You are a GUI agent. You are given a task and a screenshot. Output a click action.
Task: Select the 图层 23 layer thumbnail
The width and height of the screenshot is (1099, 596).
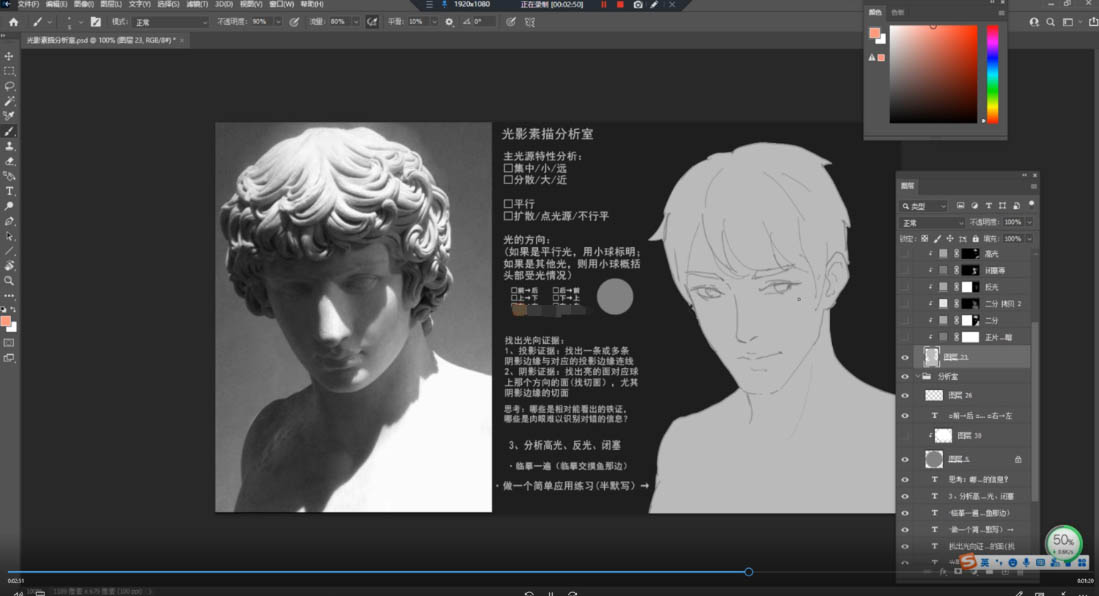coord(931,357)
